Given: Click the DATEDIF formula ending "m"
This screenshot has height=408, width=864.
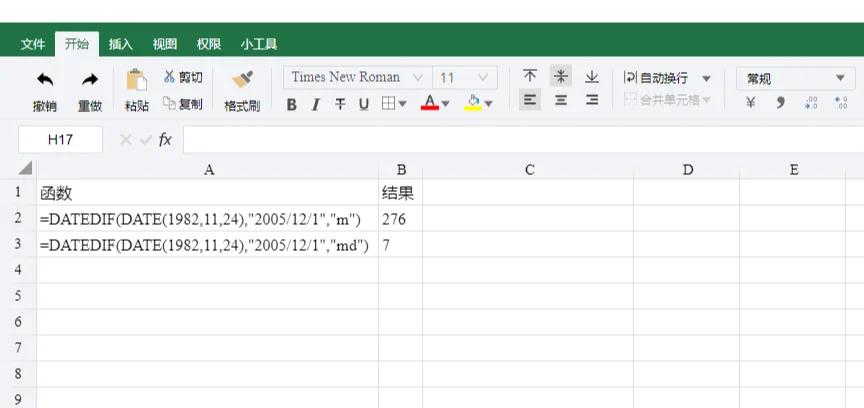Looking at the screenshot, I should (x=208, y=219).
